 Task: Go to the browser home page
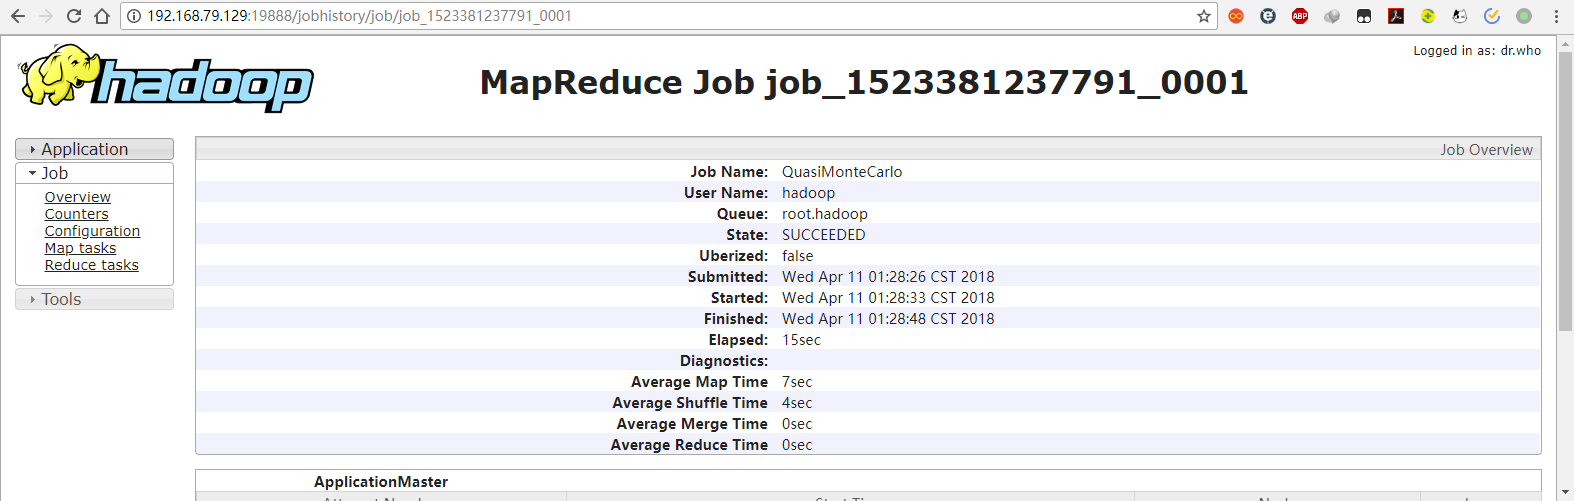point(102,16)
